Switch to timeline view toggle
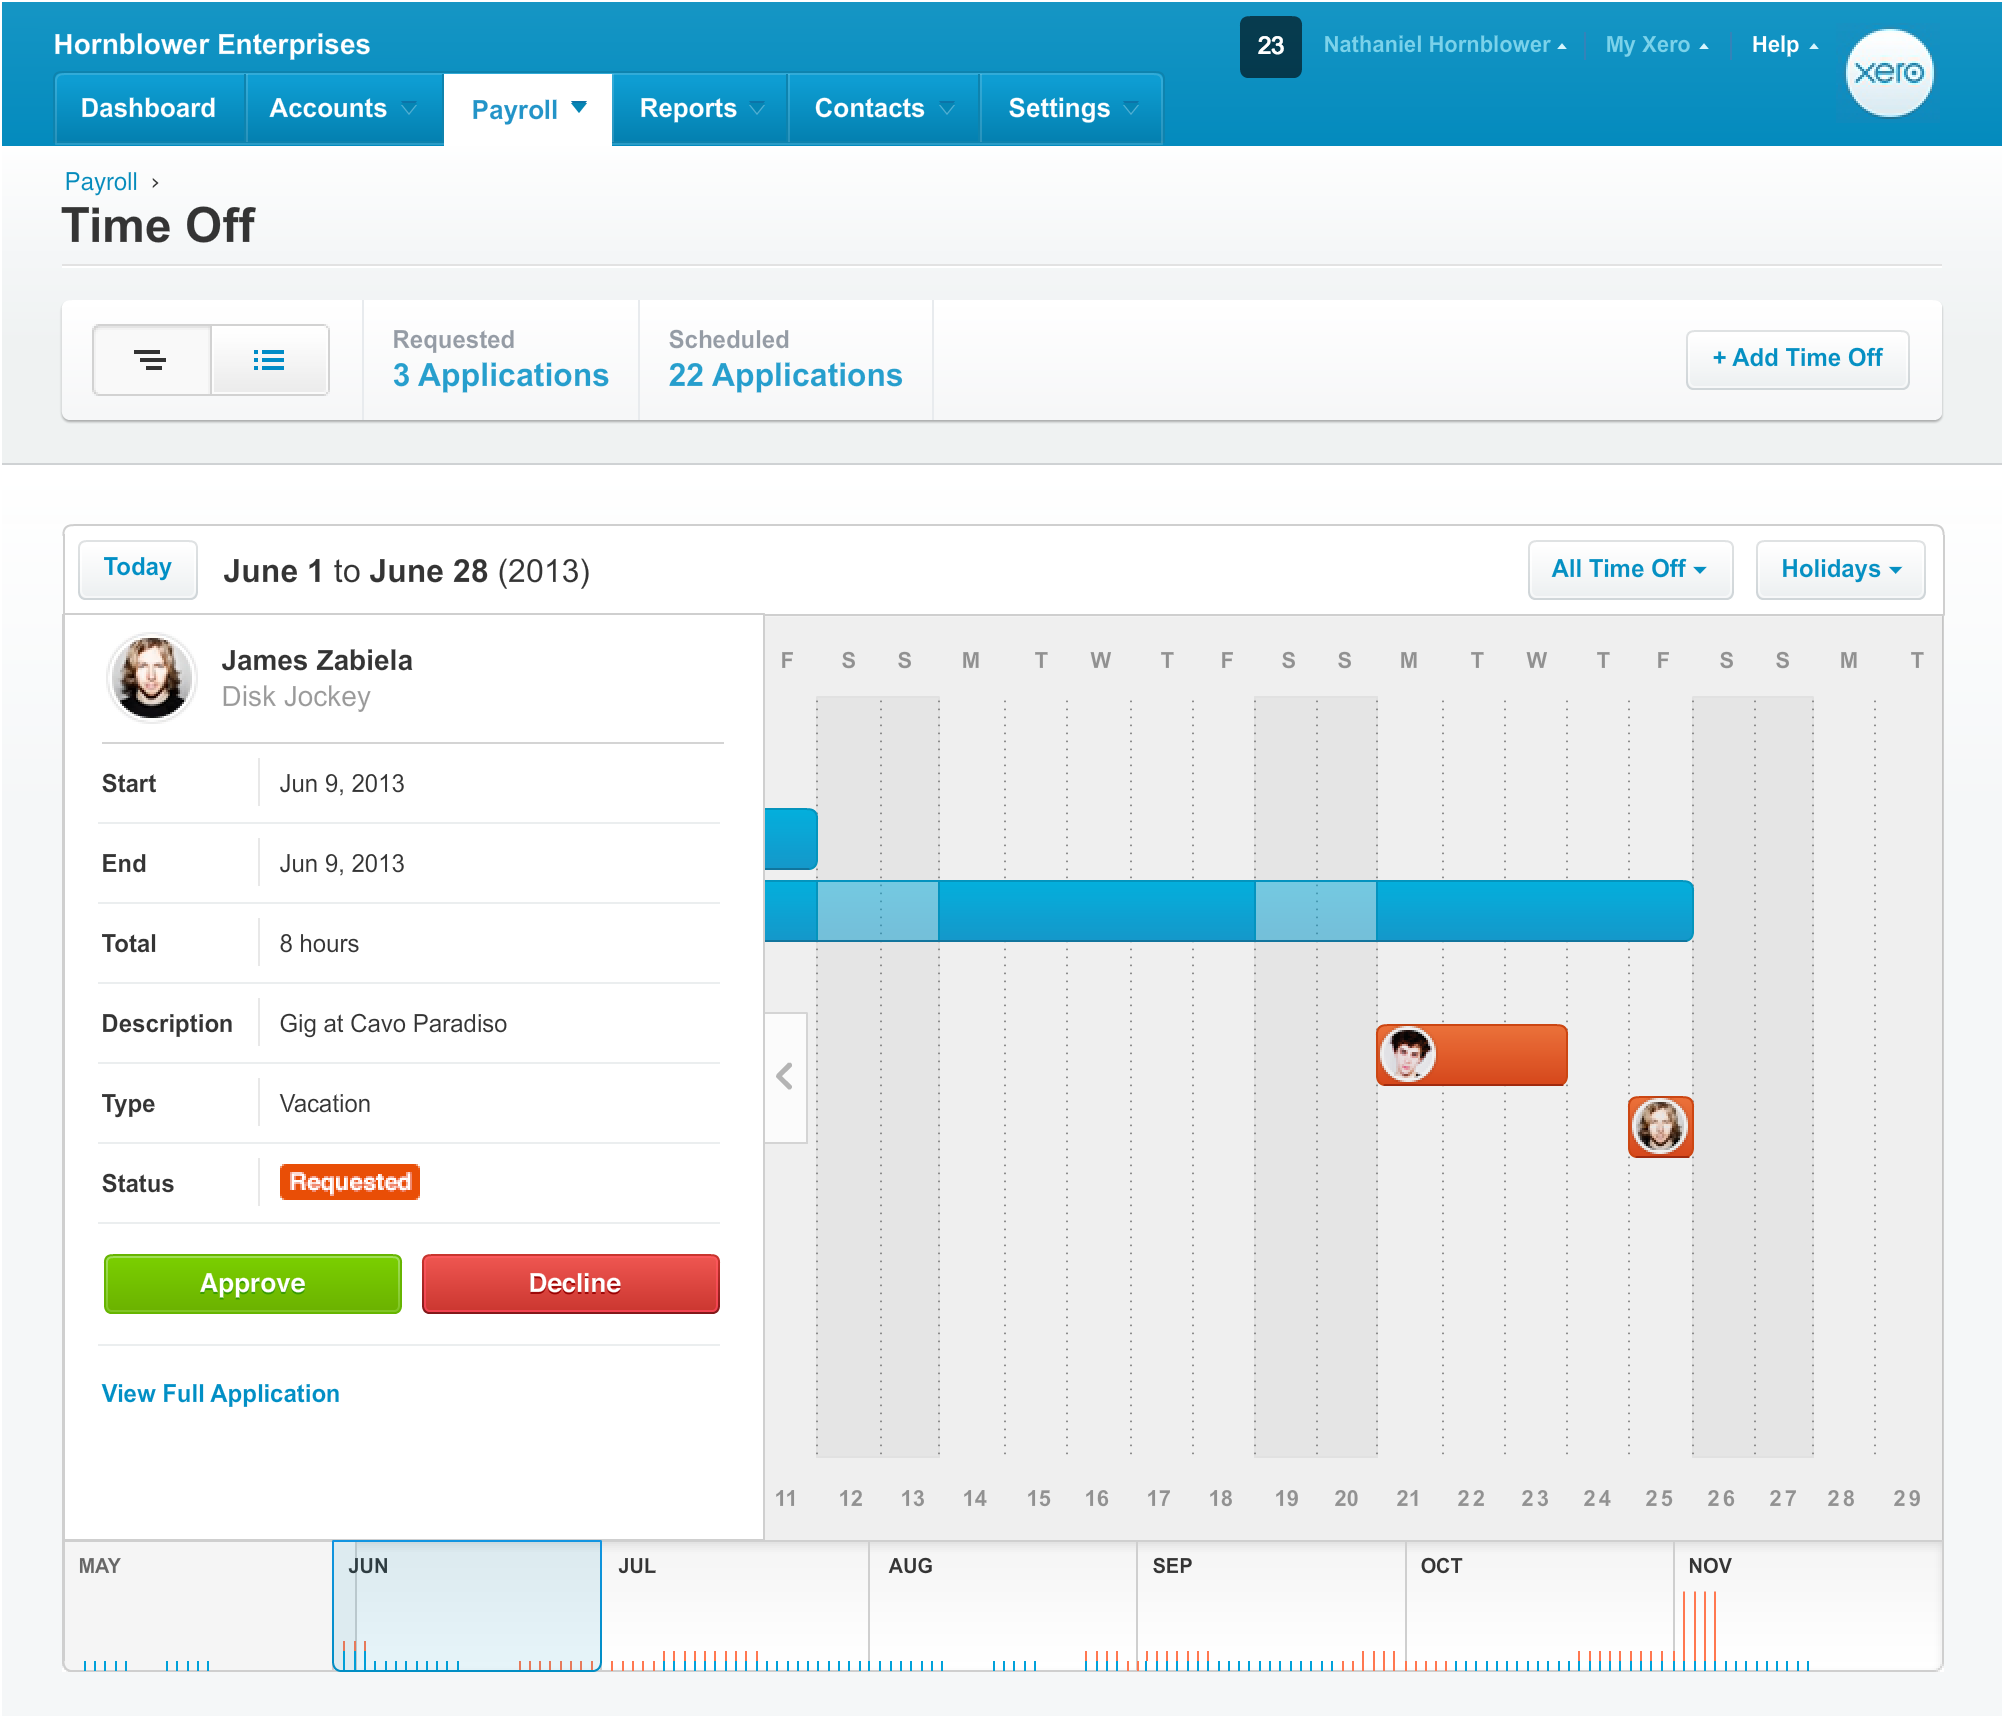2004x1716 pixels. (151, 360)
